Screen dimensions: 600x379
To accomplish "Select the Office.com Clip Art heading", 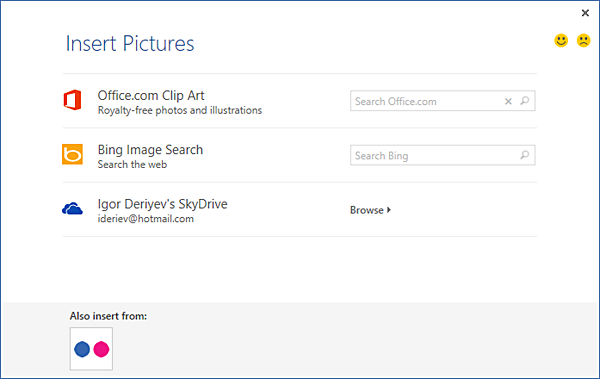I will [151, 95].
